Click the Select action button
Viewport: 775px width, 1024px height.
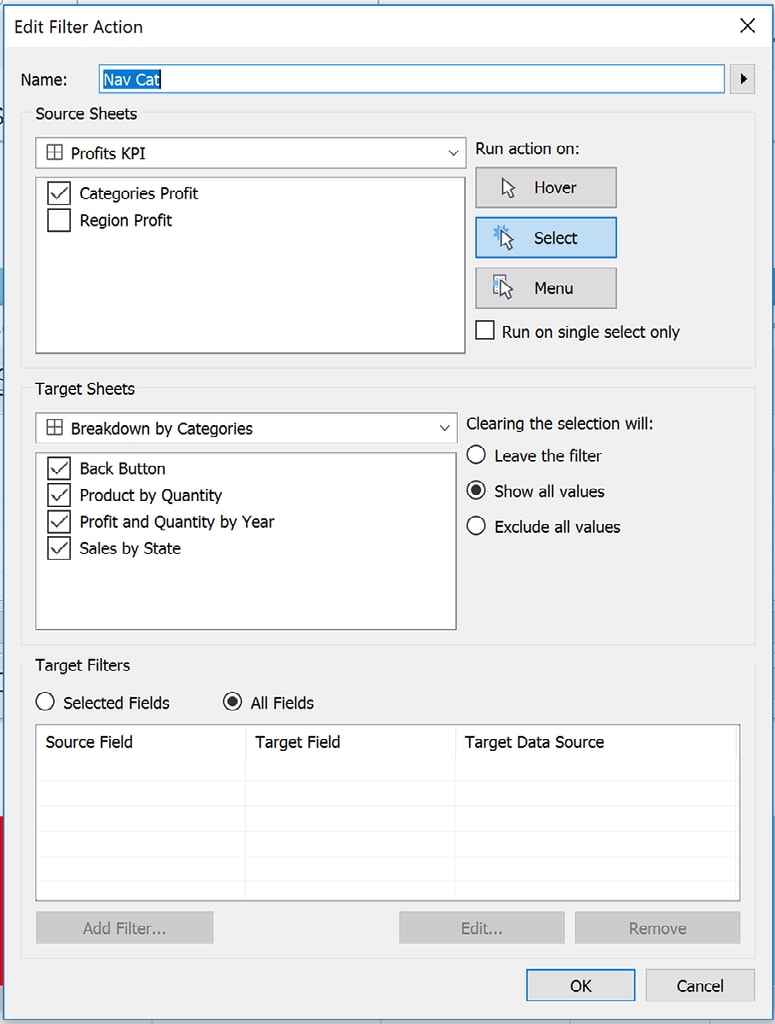pos(545,238)
